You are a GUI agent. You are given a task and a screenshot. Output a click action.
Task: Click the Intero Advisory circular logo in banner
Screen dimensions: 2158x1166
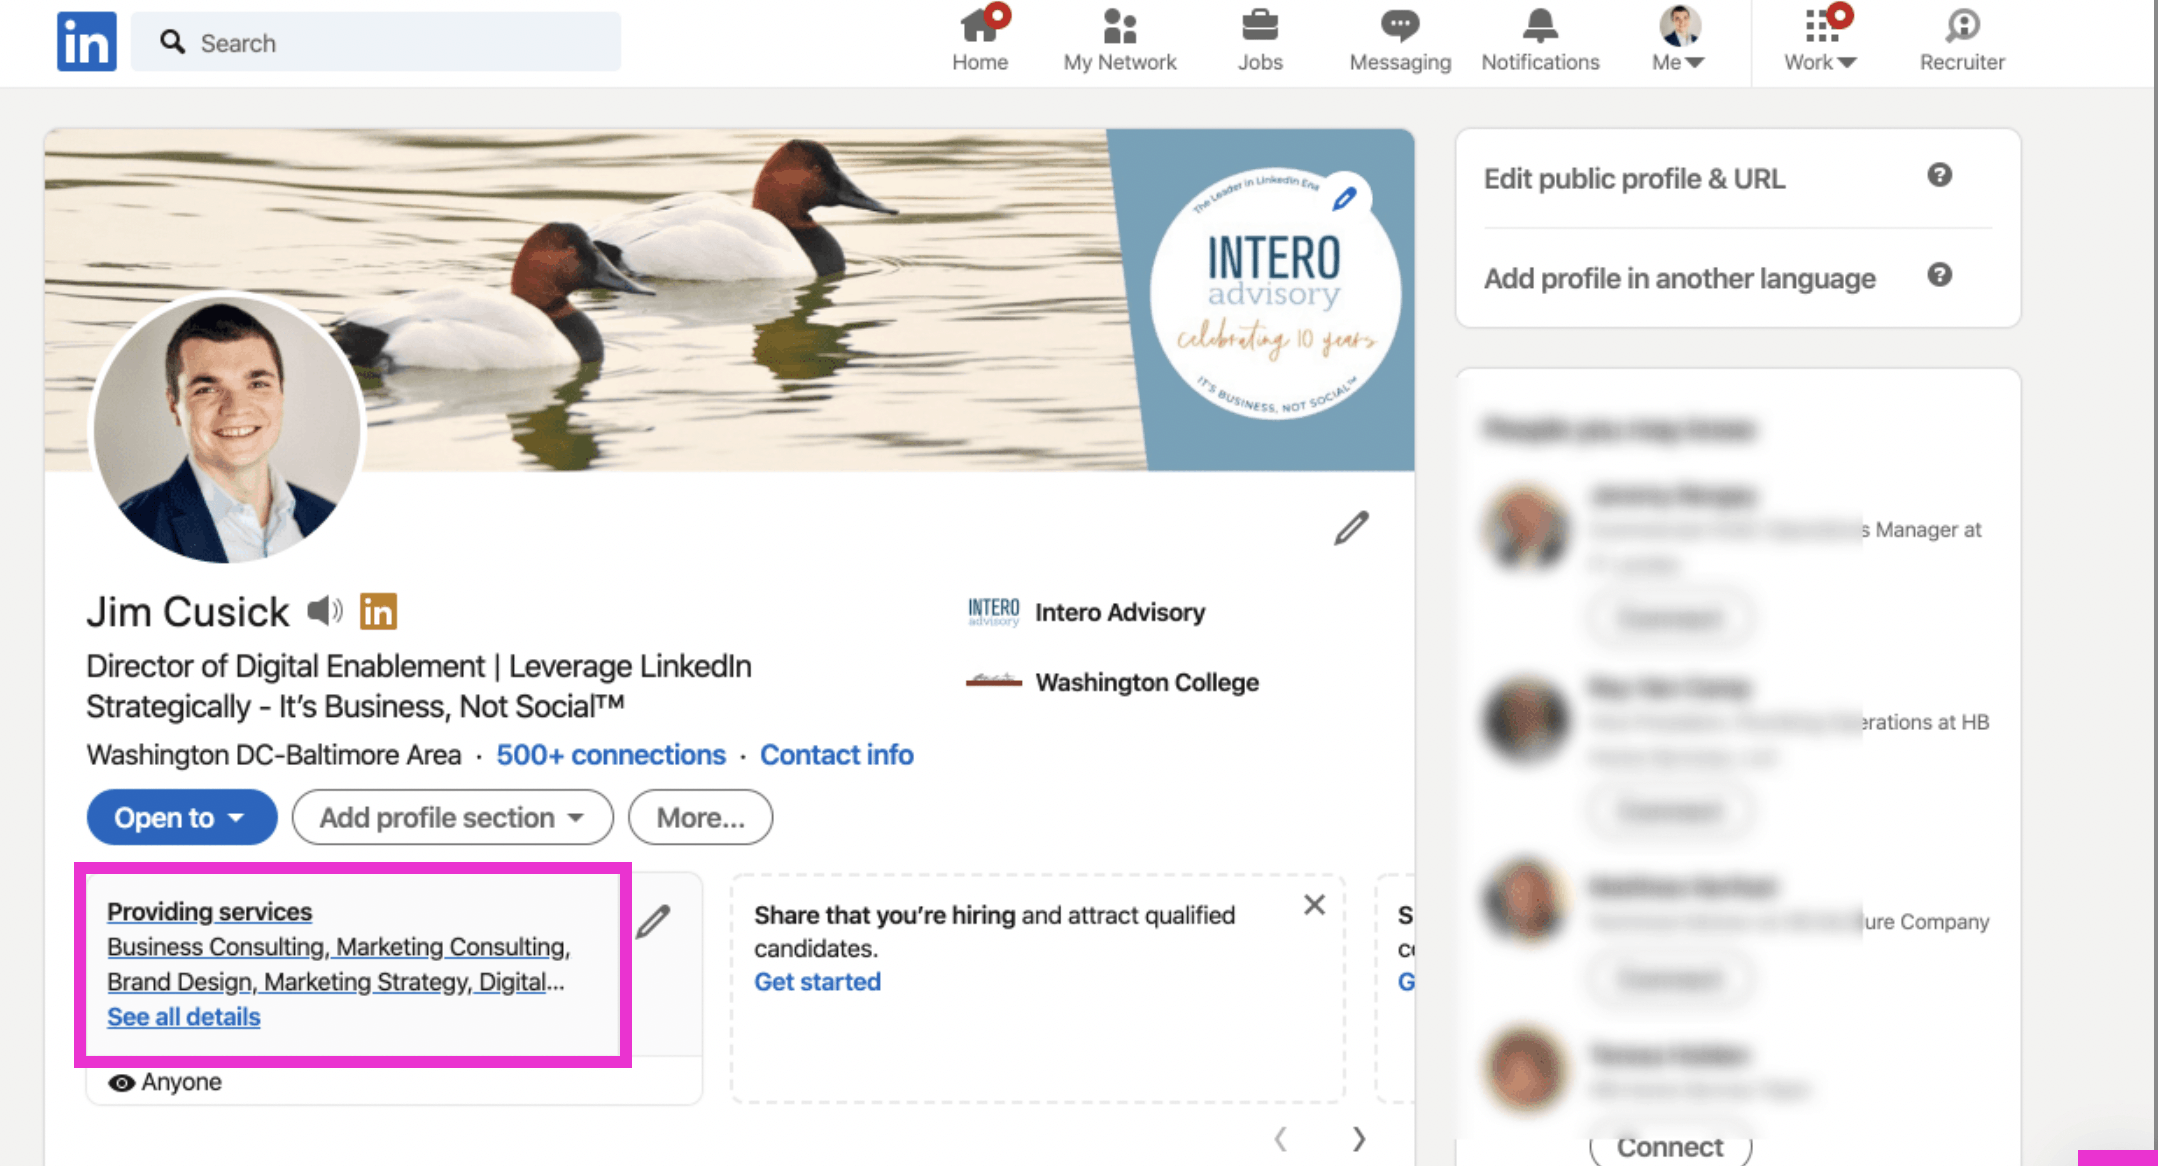1274,293
